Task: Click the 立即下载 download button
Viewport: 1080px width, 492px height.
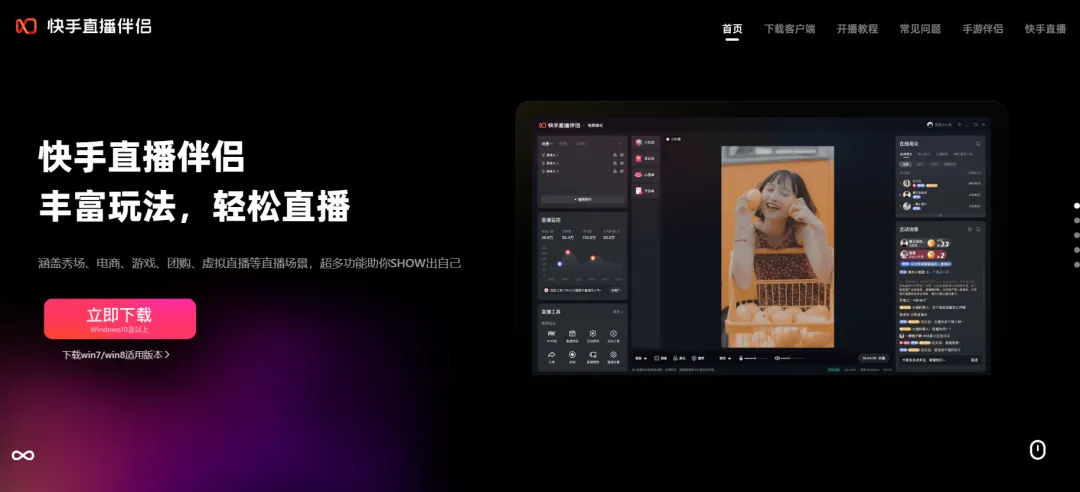Action: 120,318
